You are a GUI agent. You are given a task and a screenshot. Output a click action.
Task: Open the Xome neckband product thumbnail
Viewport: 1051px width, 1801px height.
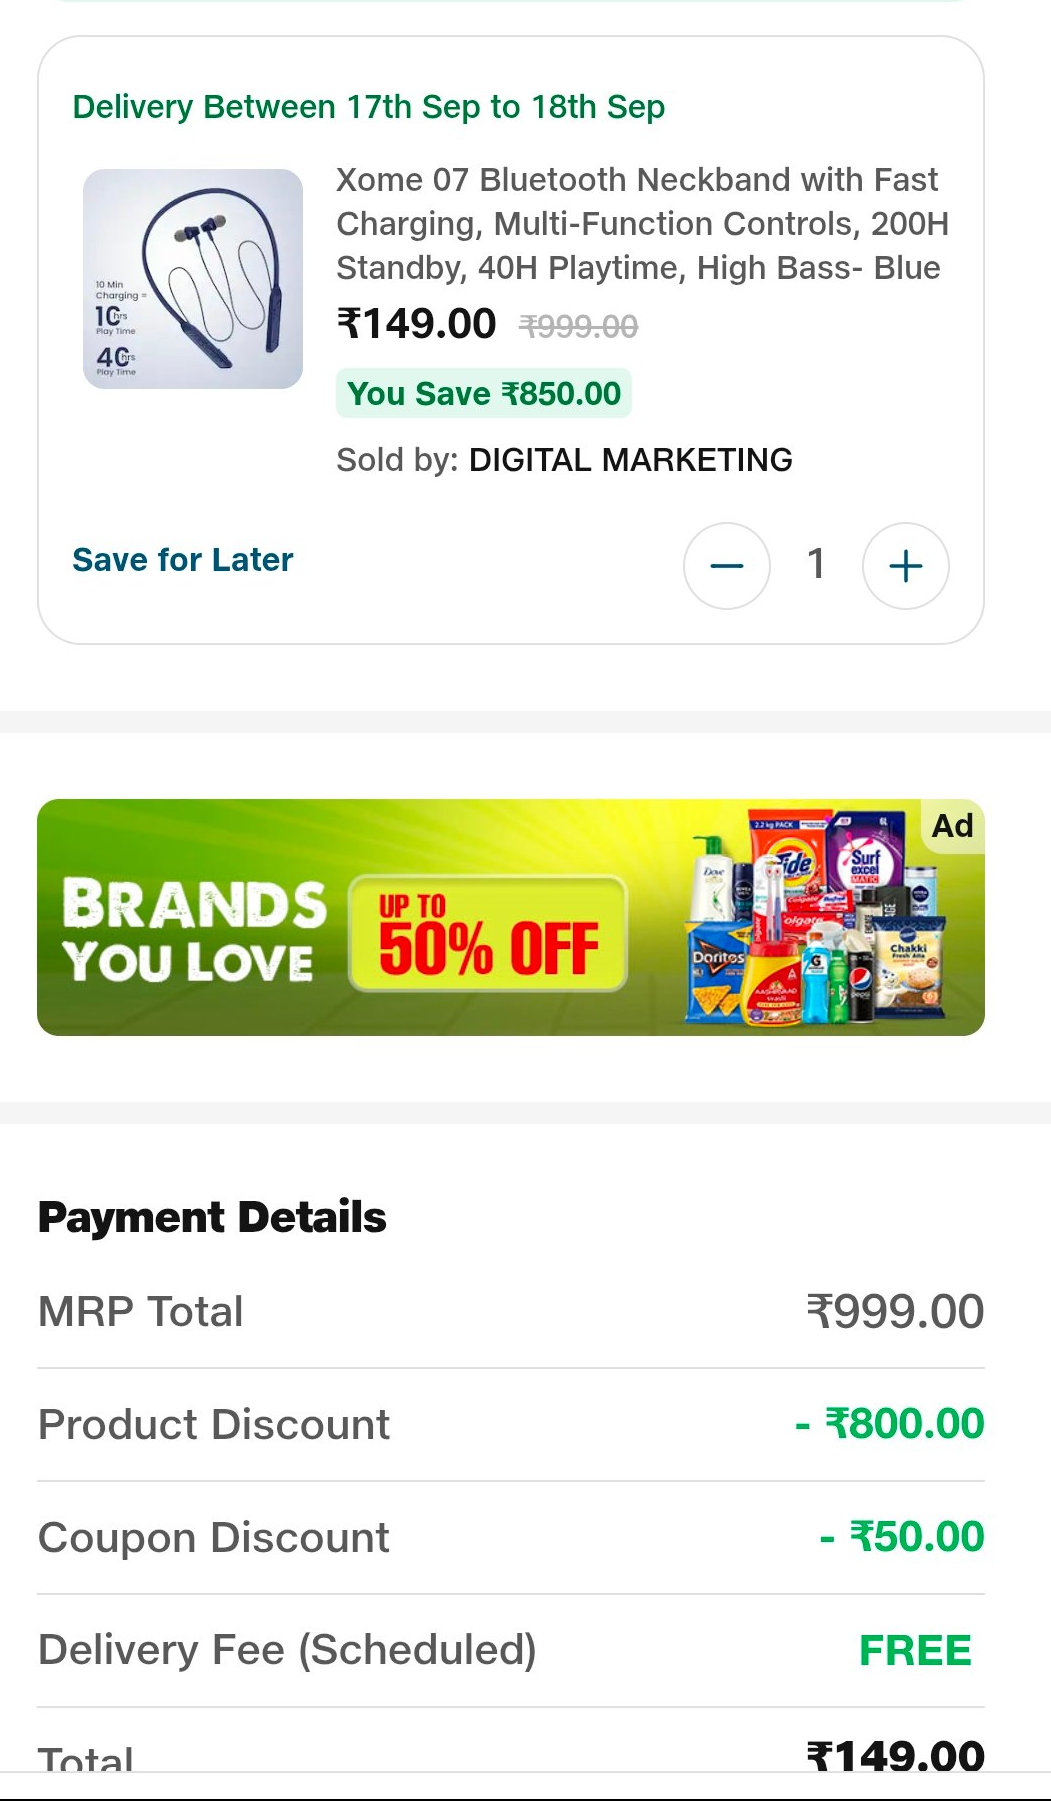(x=193, y=279)
